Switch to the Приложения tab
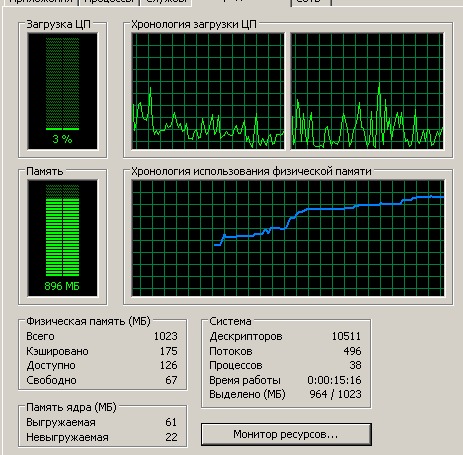The height and width of the screenshot is (455, 463). 40,2
